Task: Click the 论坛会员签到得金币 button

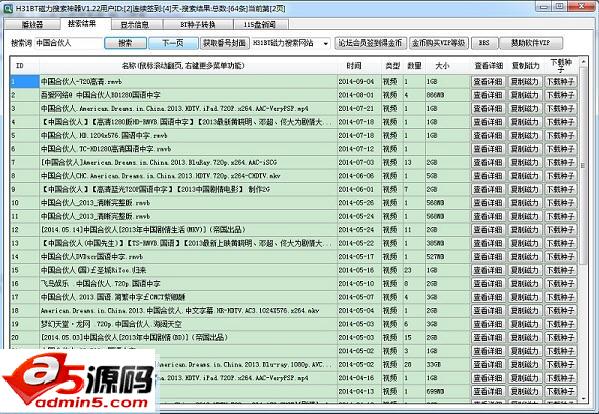Action: click(370, 43)
